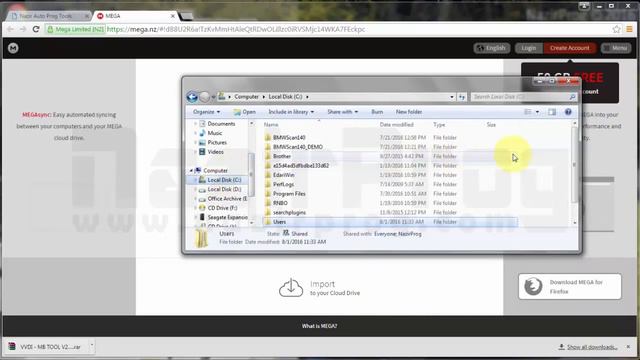Viewport: 640px width, 360px height.
Task: Open the Chrome menu hamburger icon
Action: point(629,29)
